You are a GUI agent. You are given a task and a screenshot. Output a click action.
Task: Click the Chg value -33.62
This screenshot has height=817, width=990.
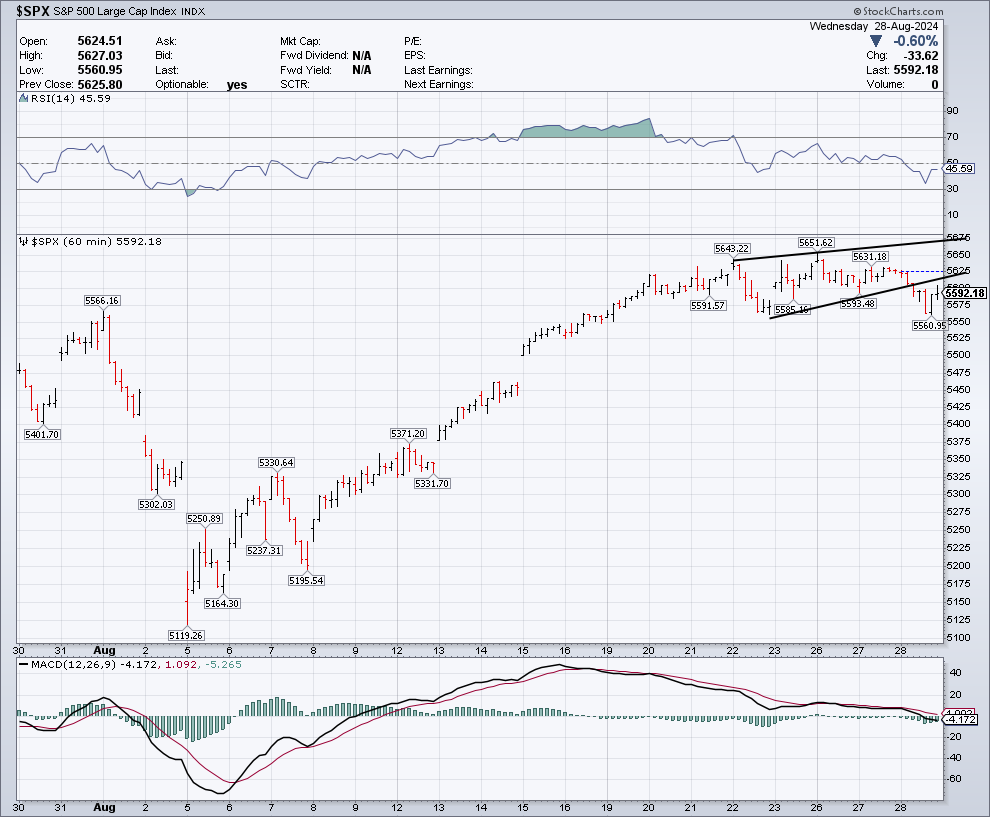point(921,56)
